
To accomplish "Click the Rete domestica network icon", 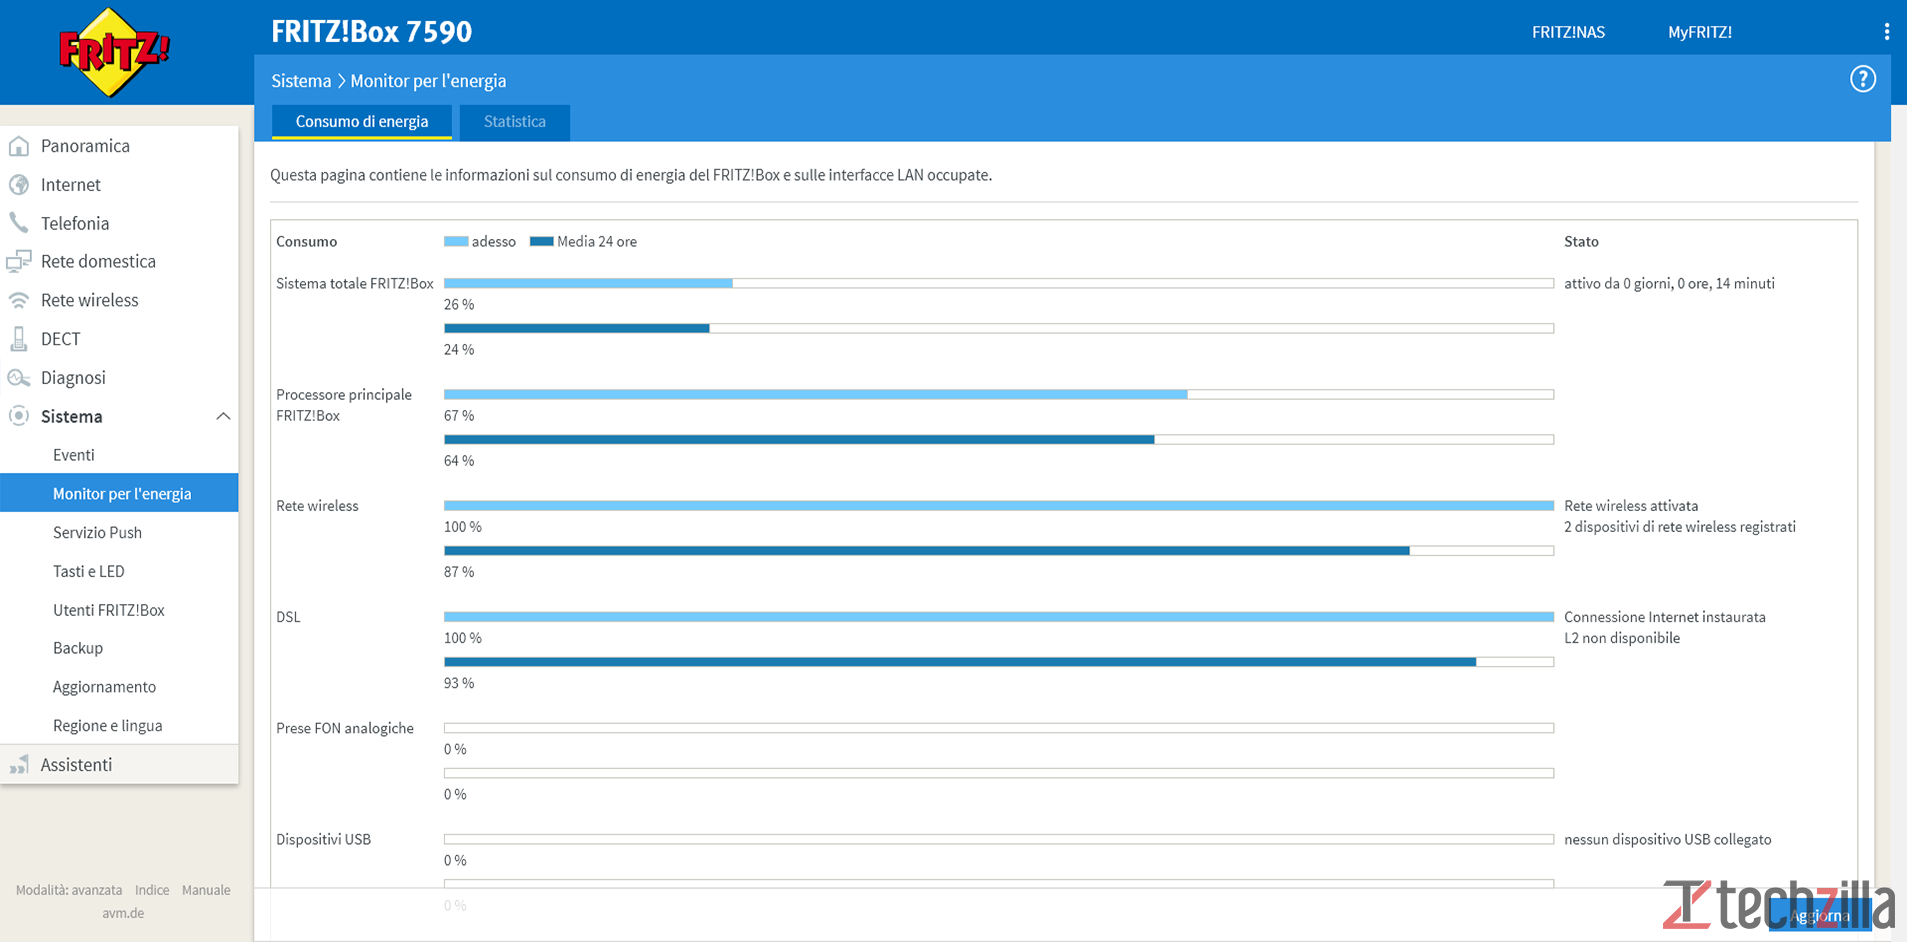I will coord(19,262).
